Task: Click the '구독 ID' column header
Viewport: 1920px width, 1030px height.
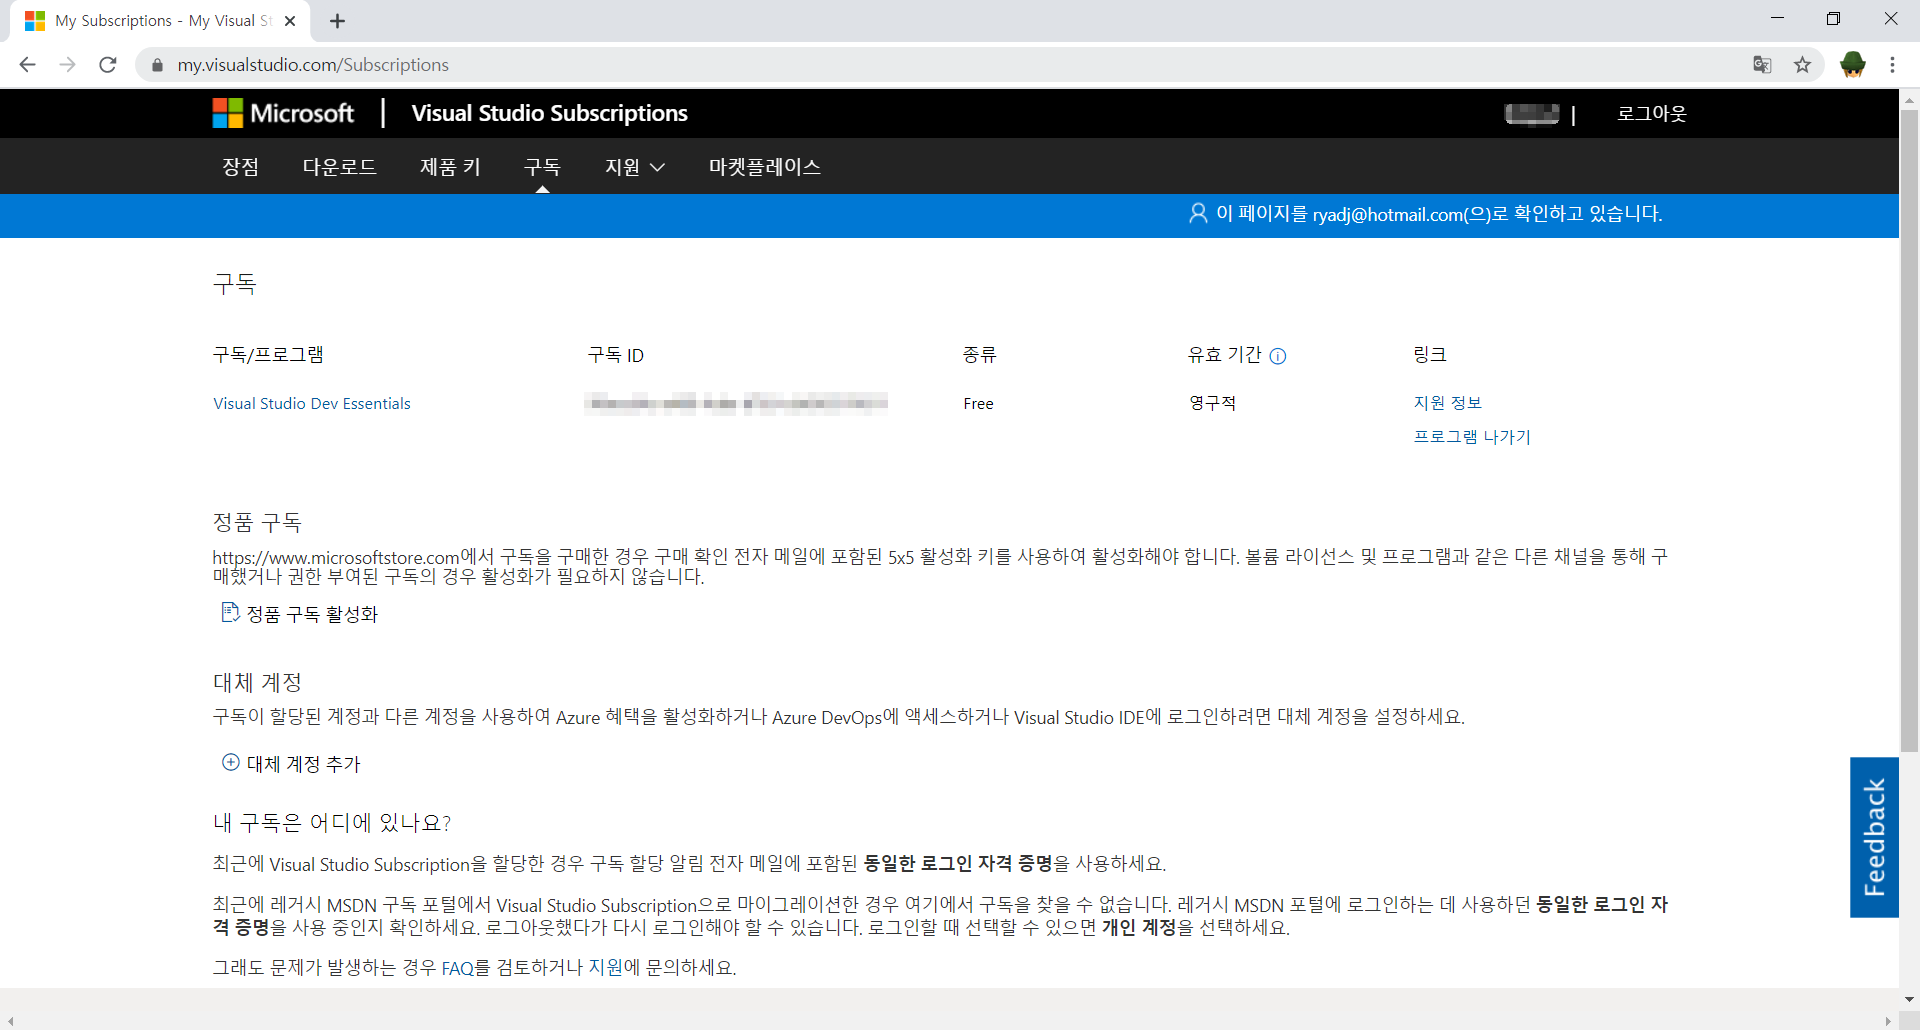Action: (x=616, y=355)
